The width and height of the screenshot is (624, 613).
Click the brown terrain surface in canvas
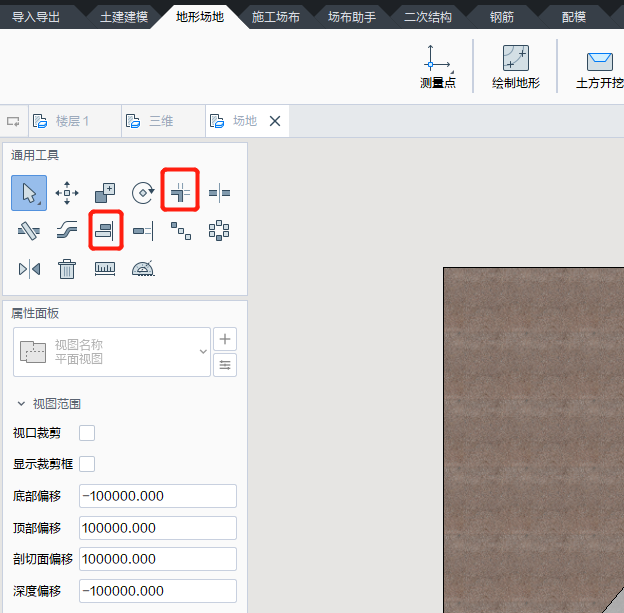(533, 438)
